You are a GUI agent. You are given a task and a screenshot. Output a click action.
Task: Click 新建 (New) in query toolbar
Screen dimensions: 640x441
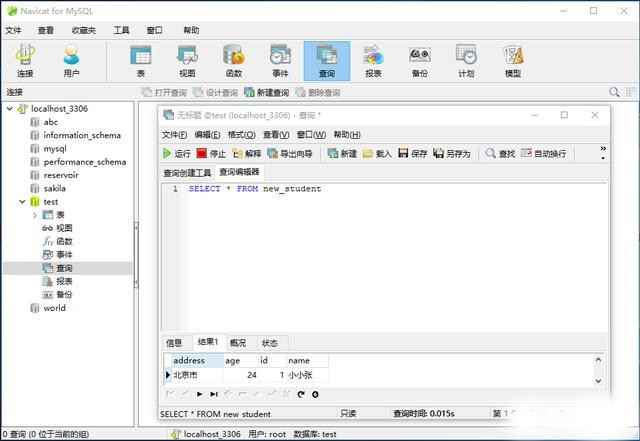342,154
